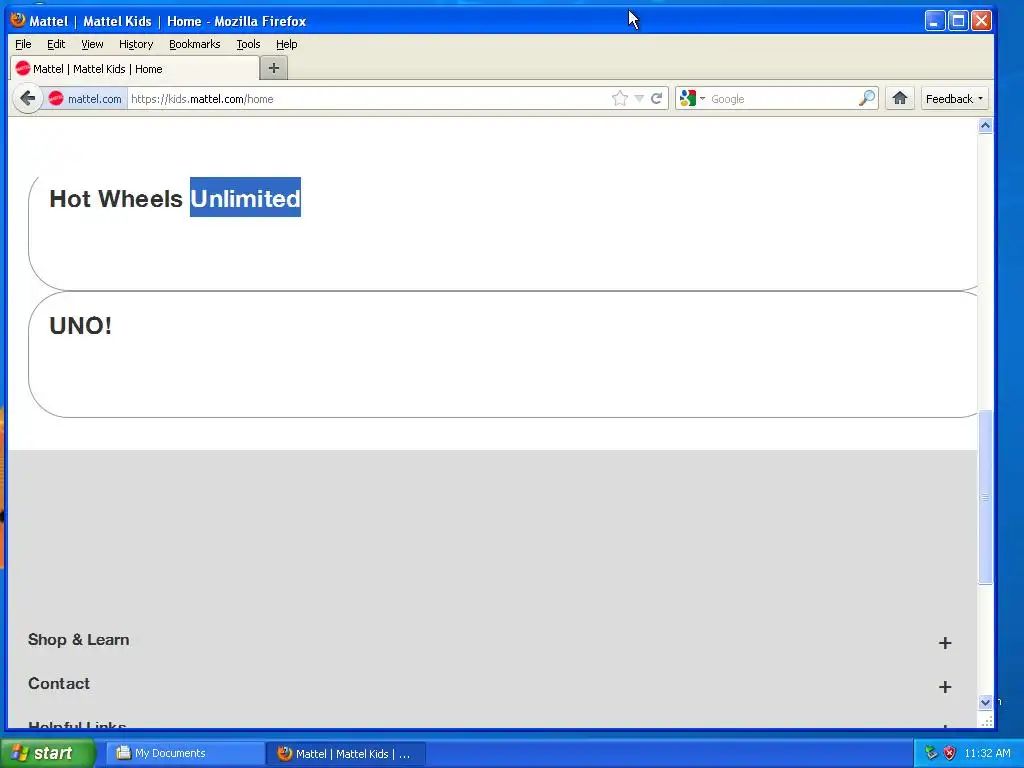Click the search magnifier icon
This screenshot has height=768, width=1024.
(x=867, y=99)
